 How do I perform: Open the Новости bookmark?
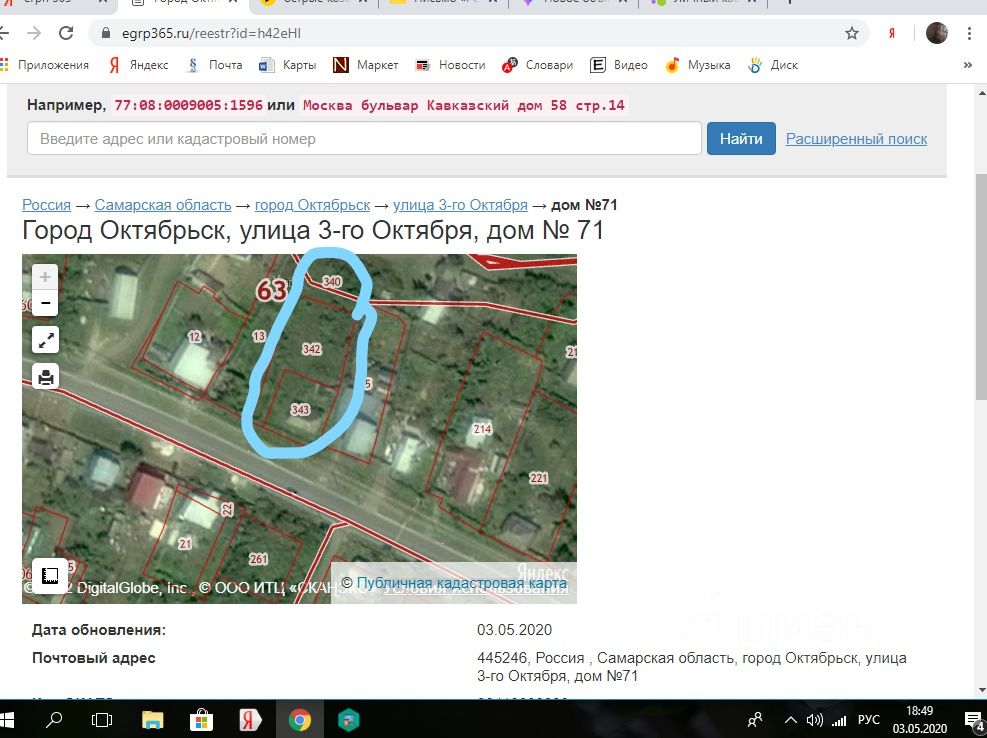pyautogui.click(x=450, y=65)
